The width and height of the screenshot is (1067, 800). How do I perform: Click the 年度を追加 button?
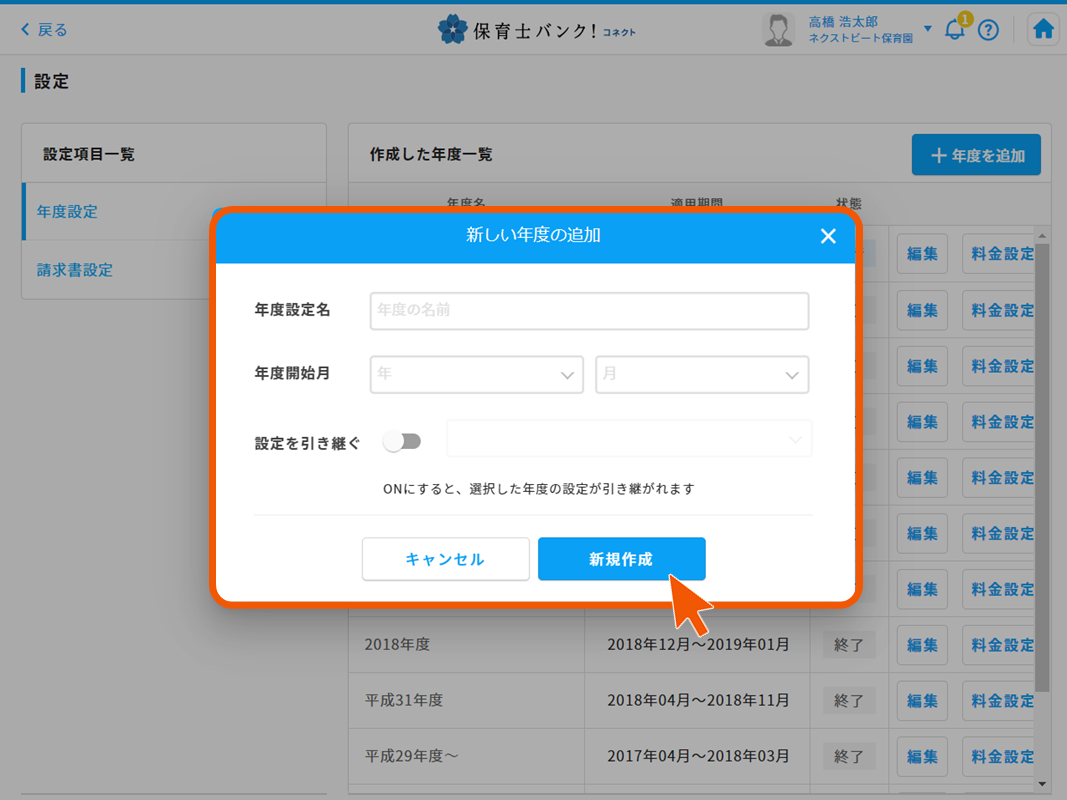(x=976, y=155)
